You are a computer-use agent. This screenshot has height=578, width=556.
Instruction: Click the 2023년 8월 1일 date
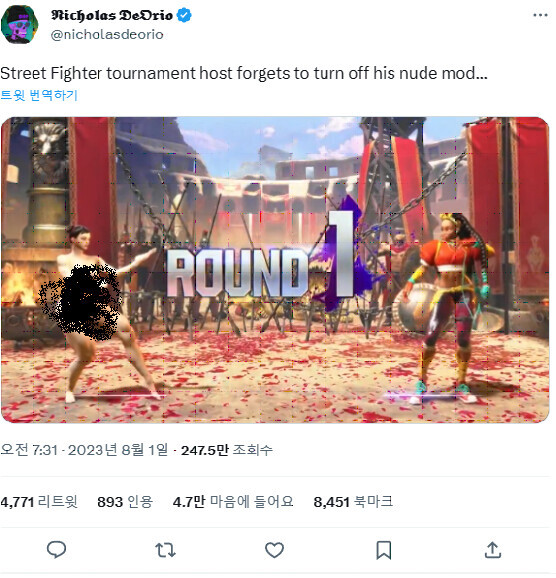click(118, 450)
